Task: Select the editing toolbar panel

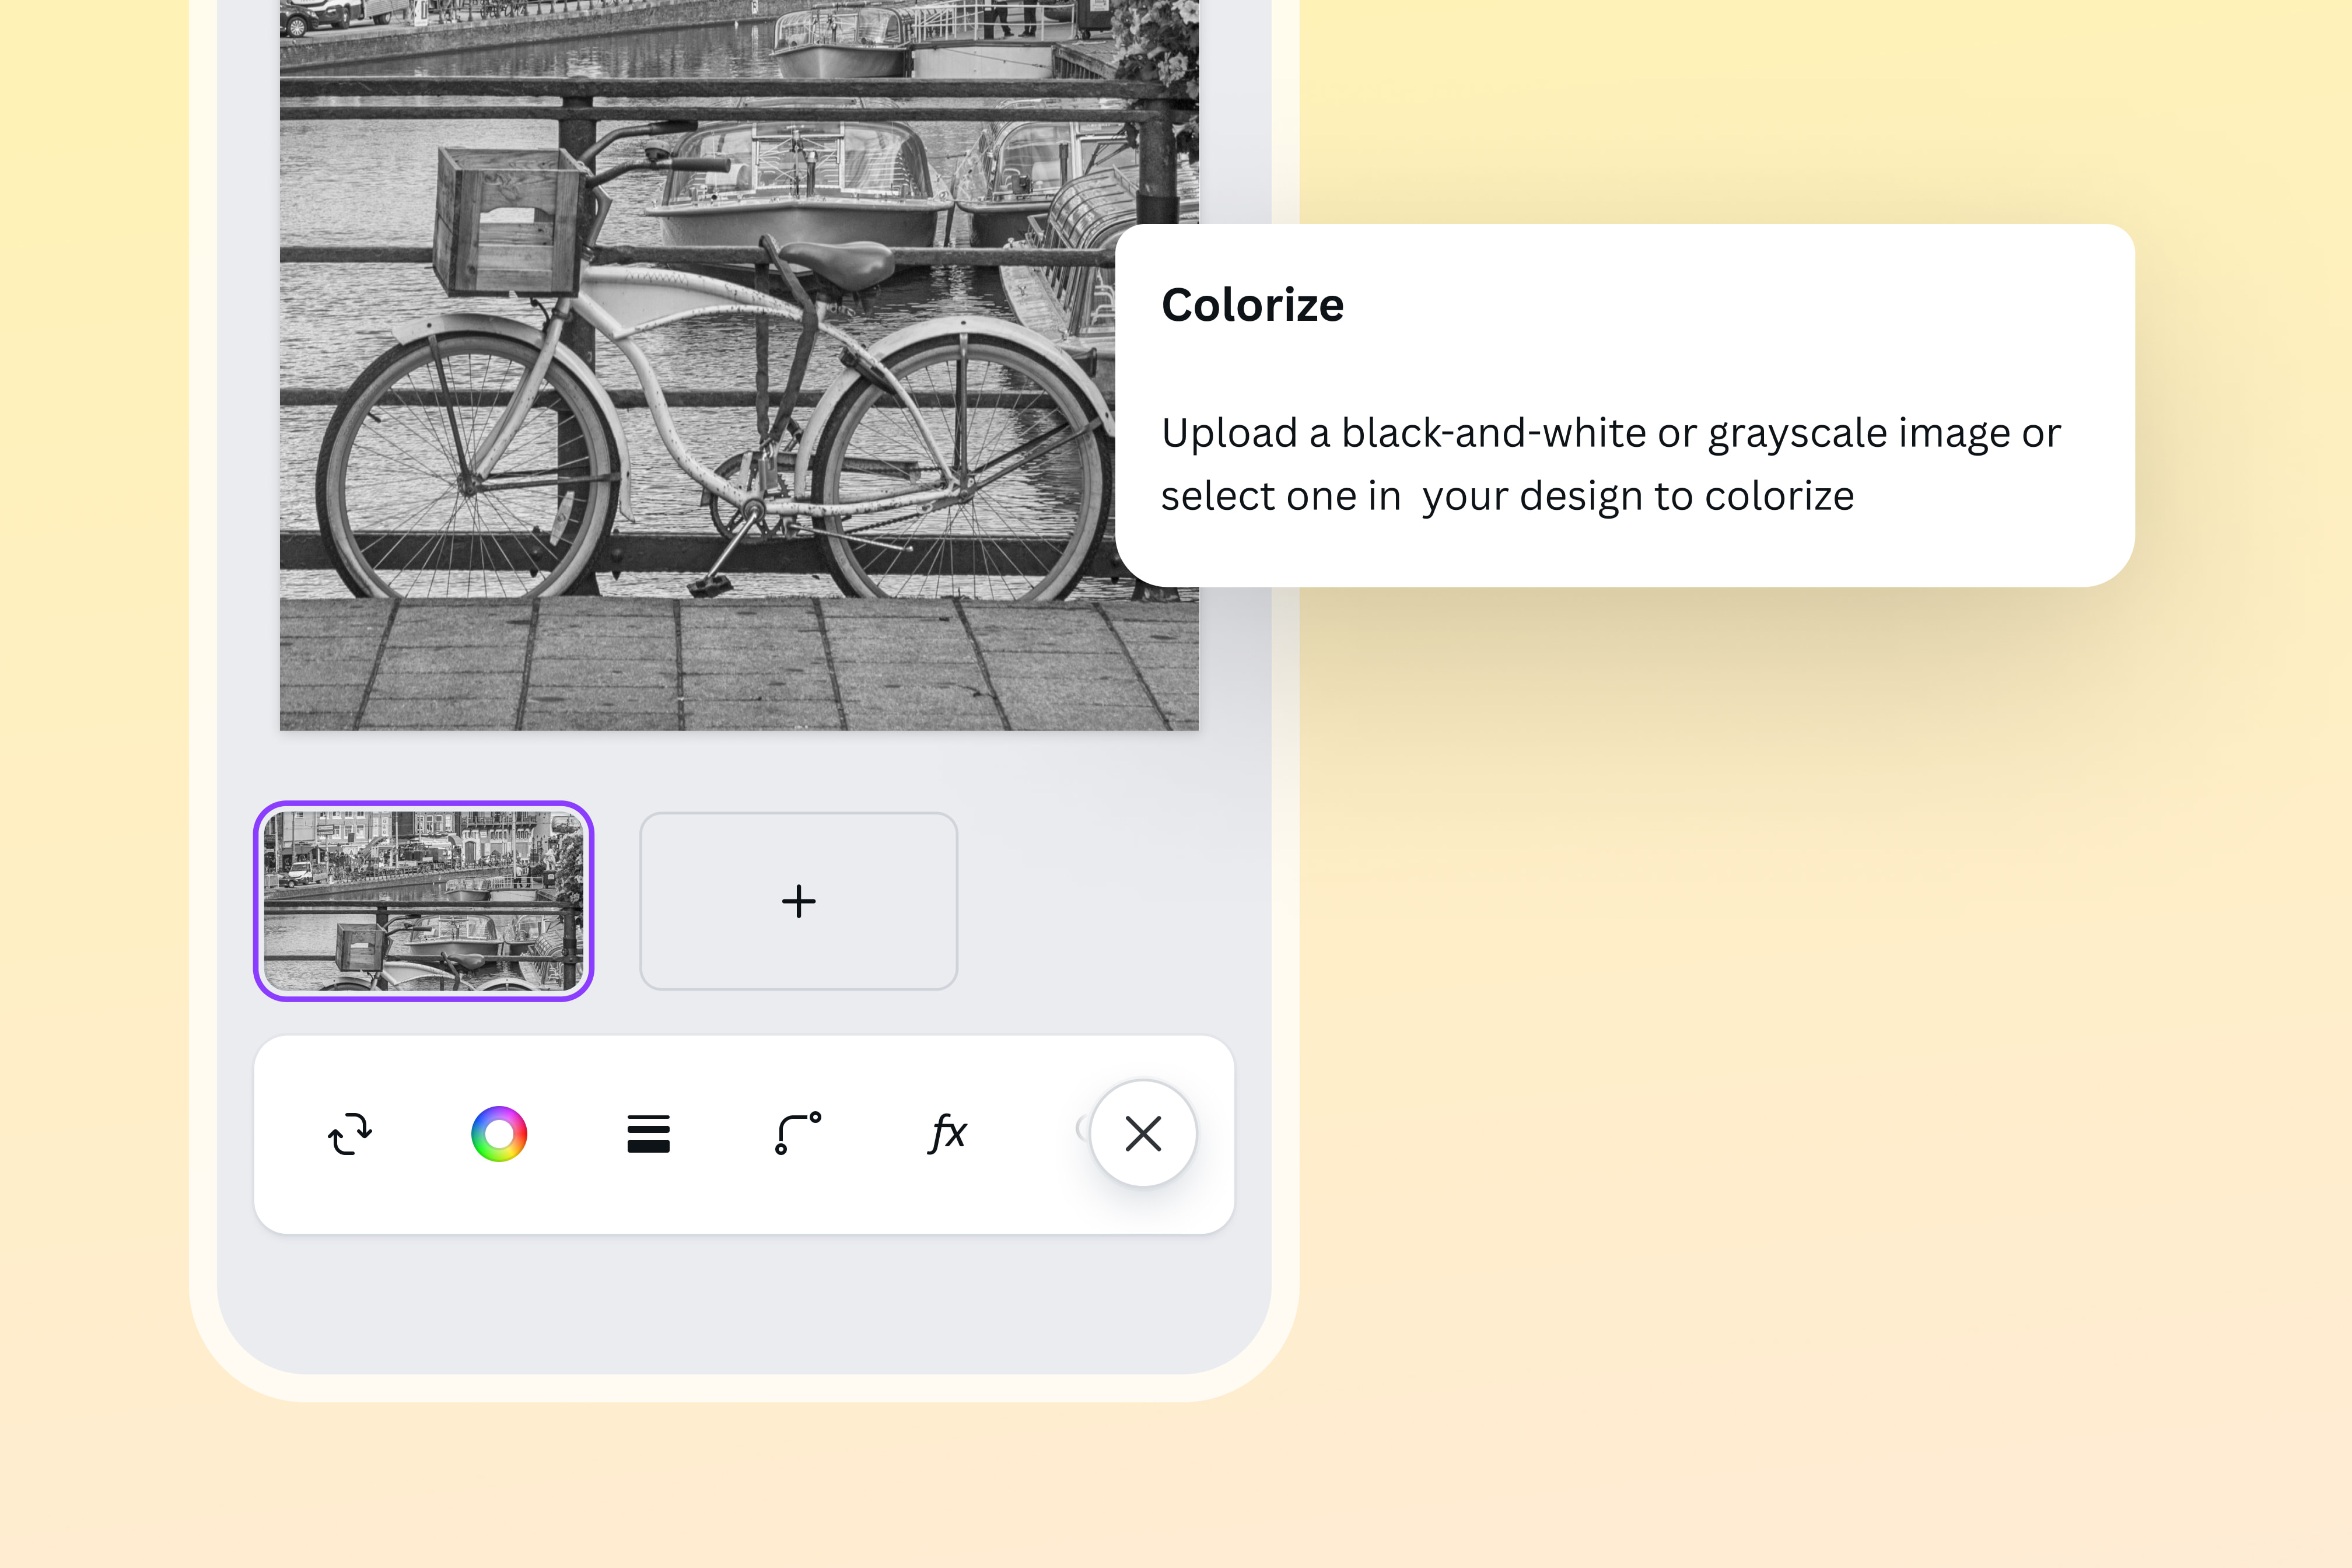Action: (744, 1133)
